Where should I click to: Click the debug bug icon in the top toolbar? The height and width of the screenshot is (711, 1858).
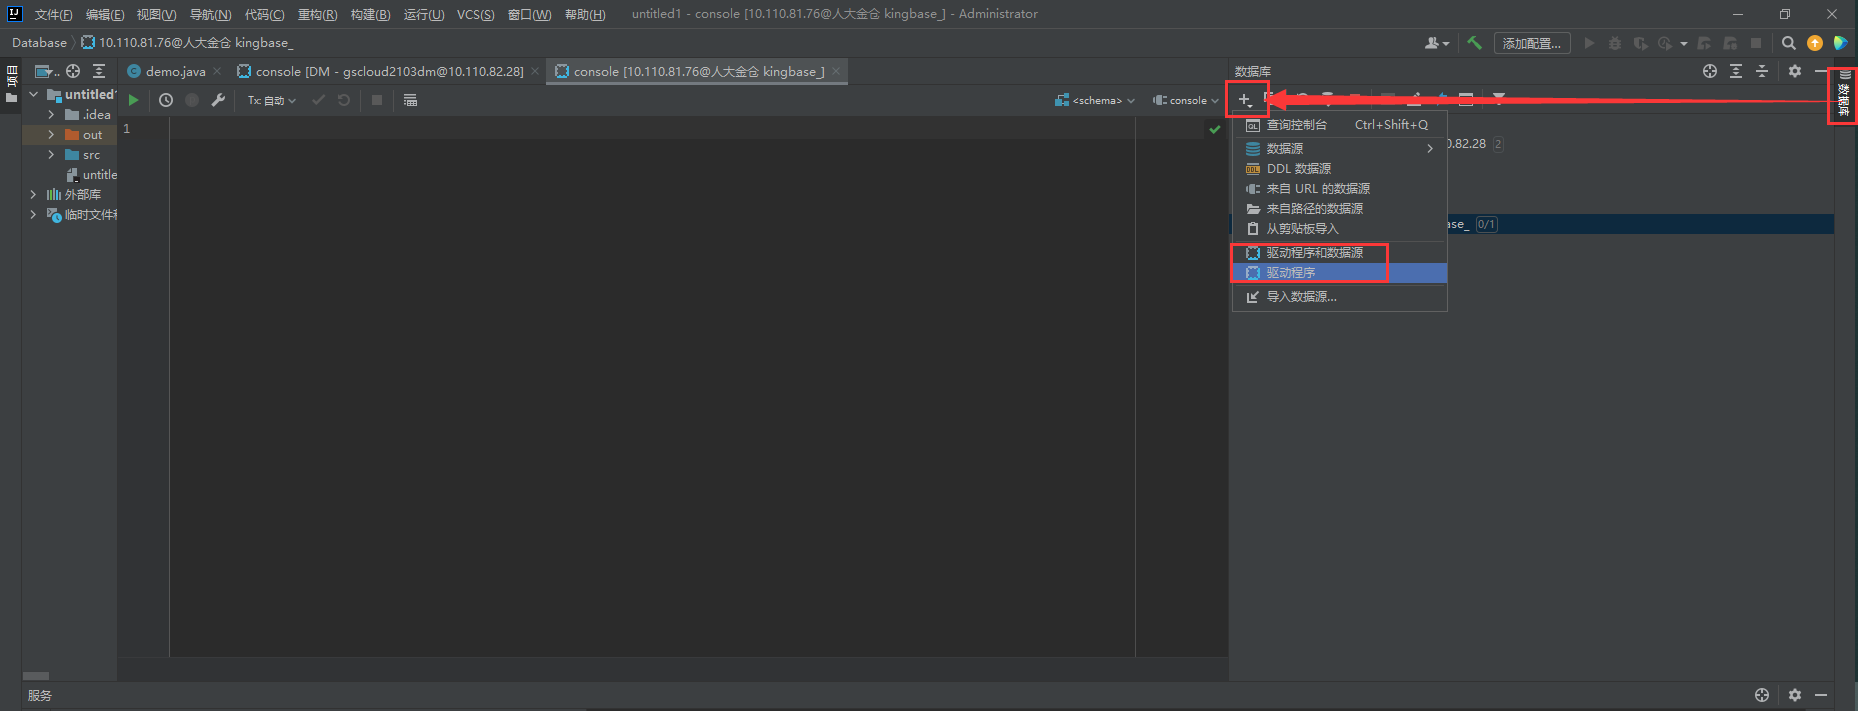click(1615, 43)
